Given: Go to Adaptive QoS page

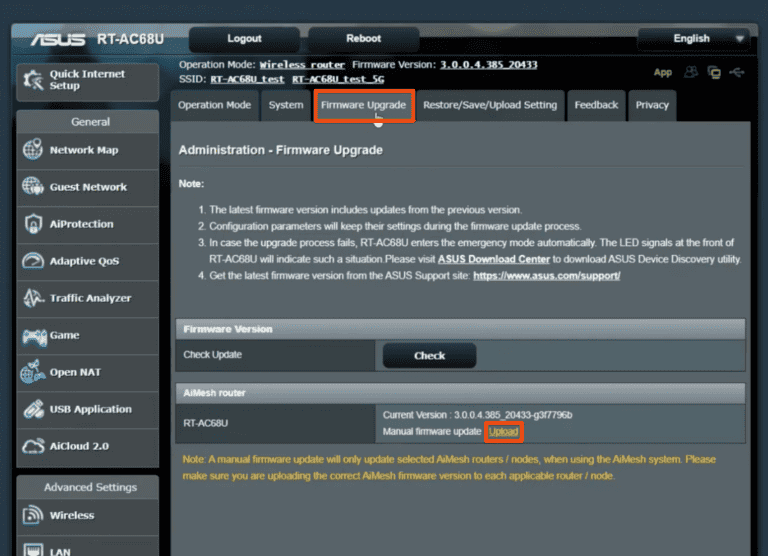Looking at the screenshot, I should click(x=86, y=261).
